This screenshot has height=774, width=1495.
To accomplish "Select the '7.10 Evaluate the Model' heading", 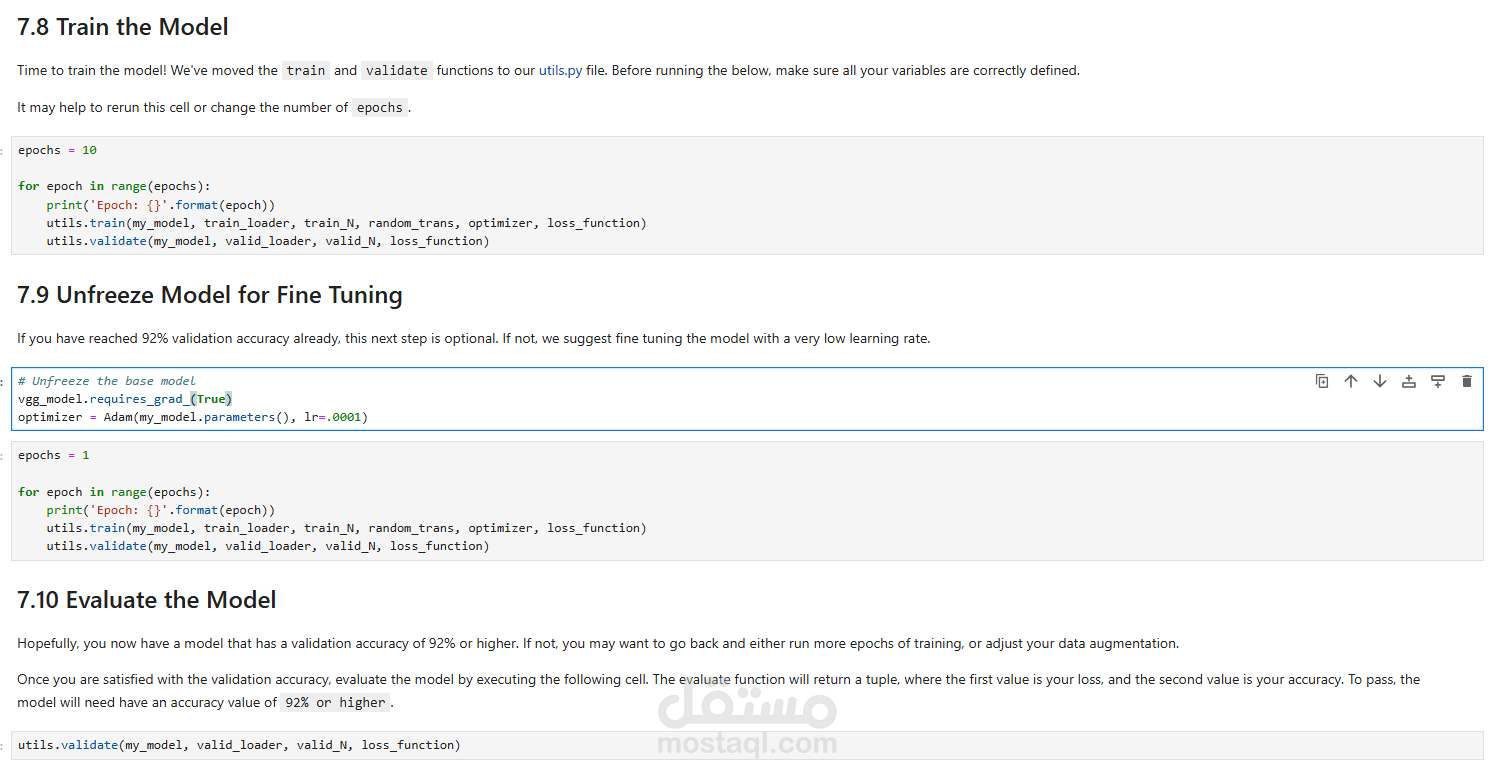I will 147,600.
